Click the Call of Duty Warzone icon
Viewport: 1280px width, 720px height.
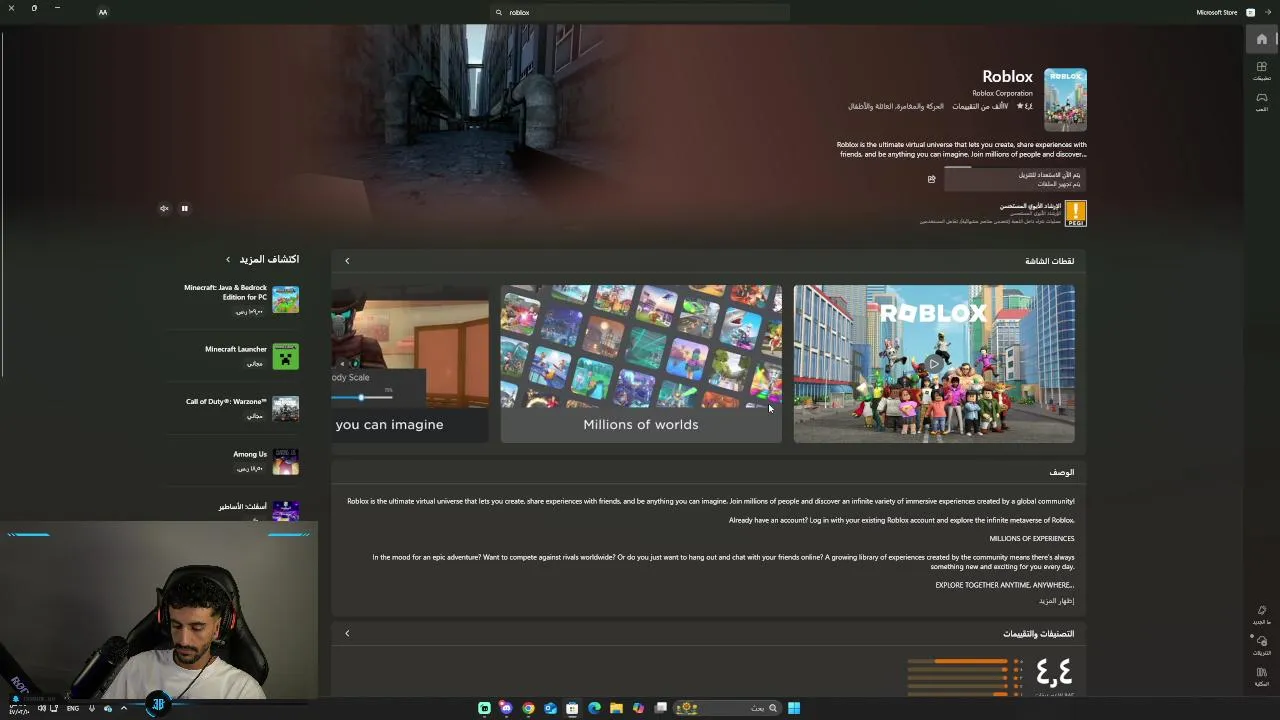pos(285,408)
